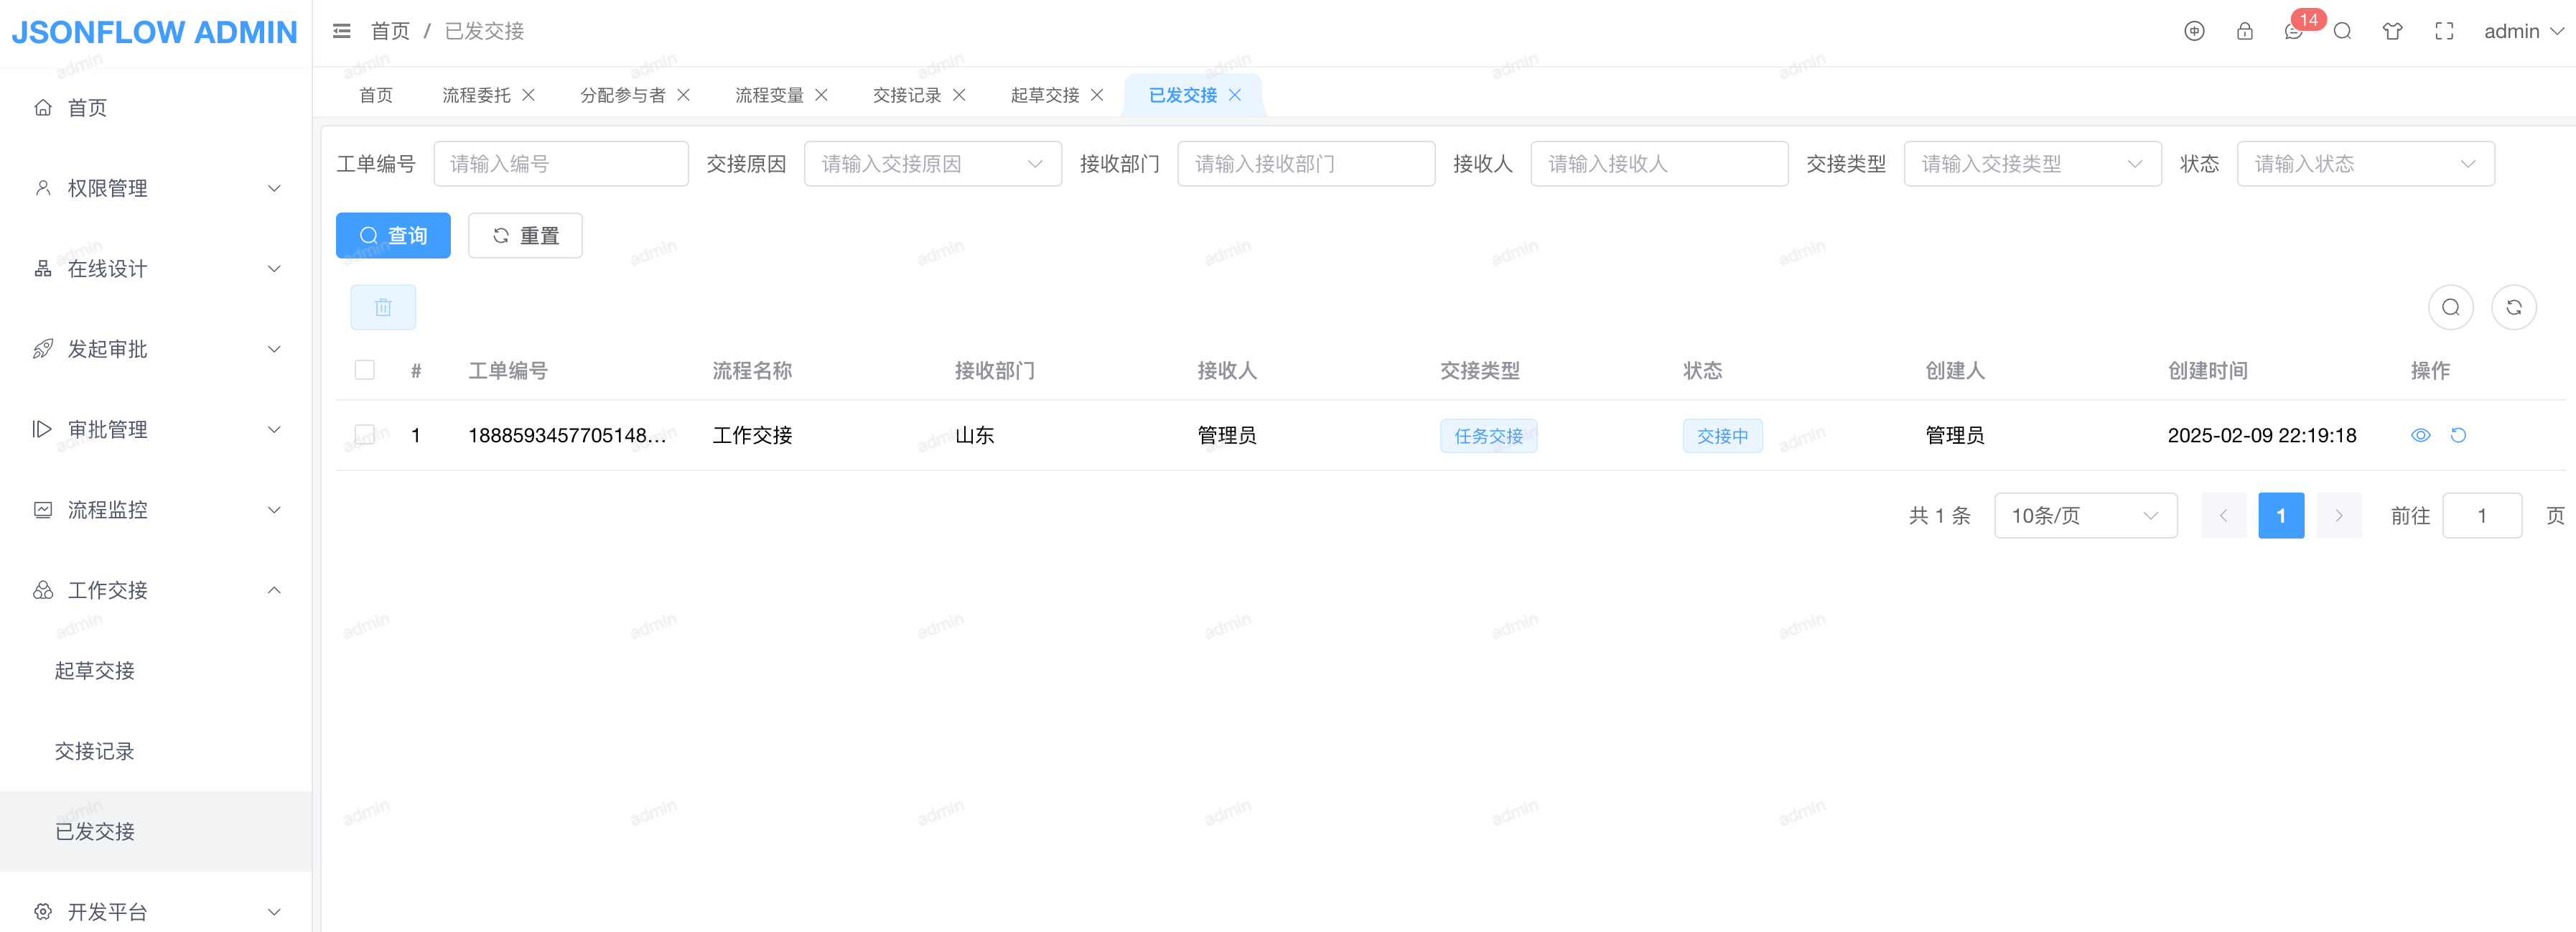Viewport: 2576px width, 932px height.
Task: Switch to the 流程变量 tab
Action: click(769, 95)
